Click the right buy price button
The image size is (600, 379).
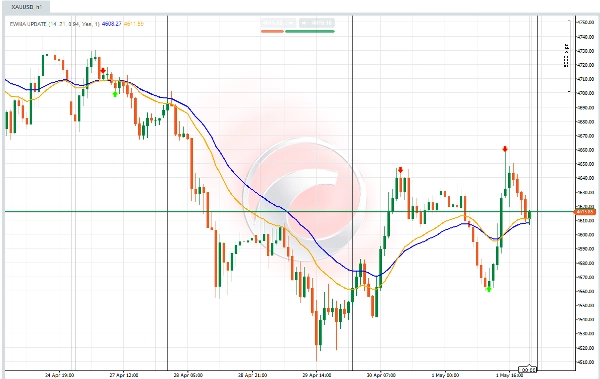click(x=316, y=23)
